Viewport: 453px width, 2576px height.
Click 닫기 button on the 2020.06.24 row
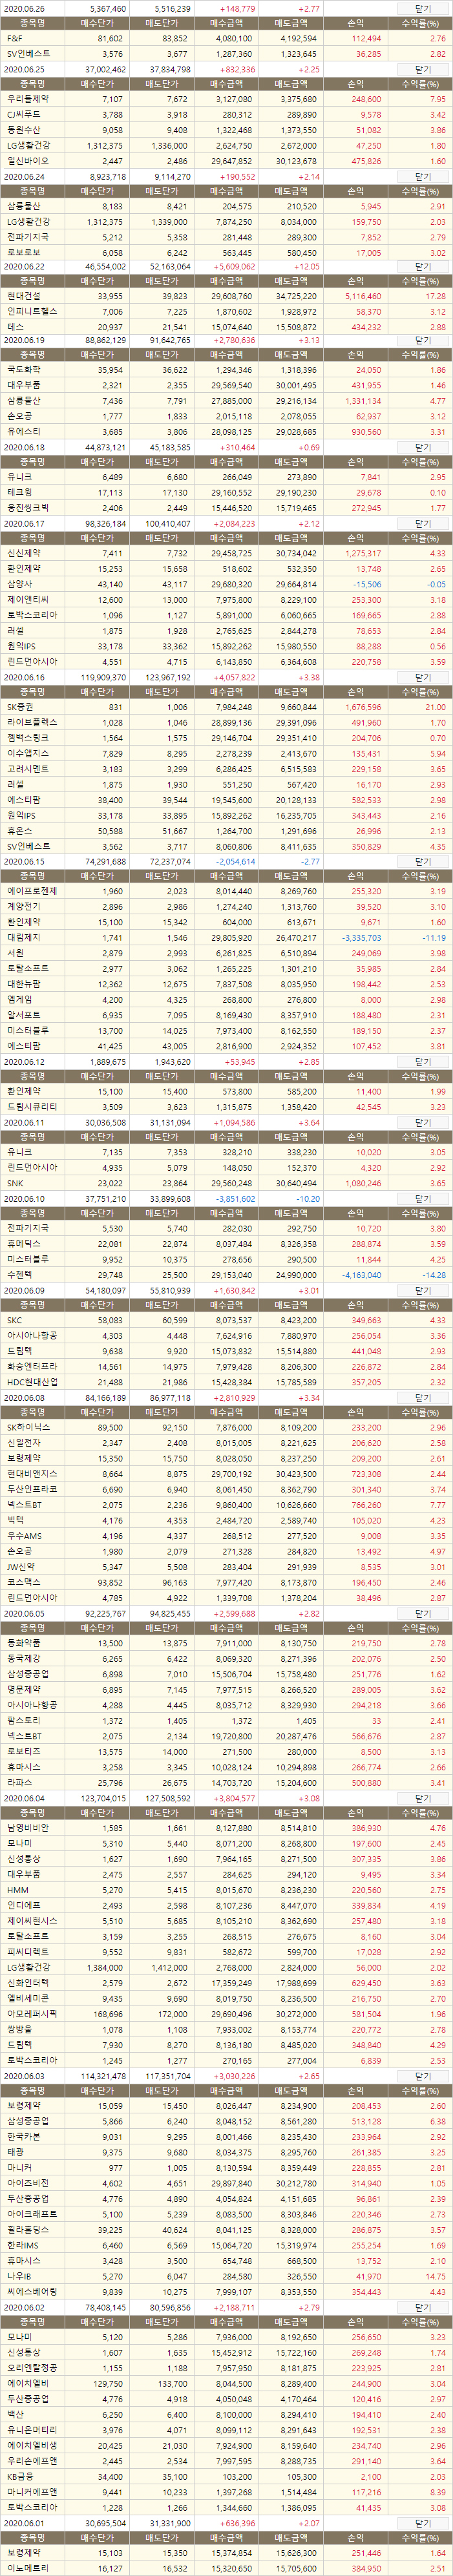tap(423, 176)
